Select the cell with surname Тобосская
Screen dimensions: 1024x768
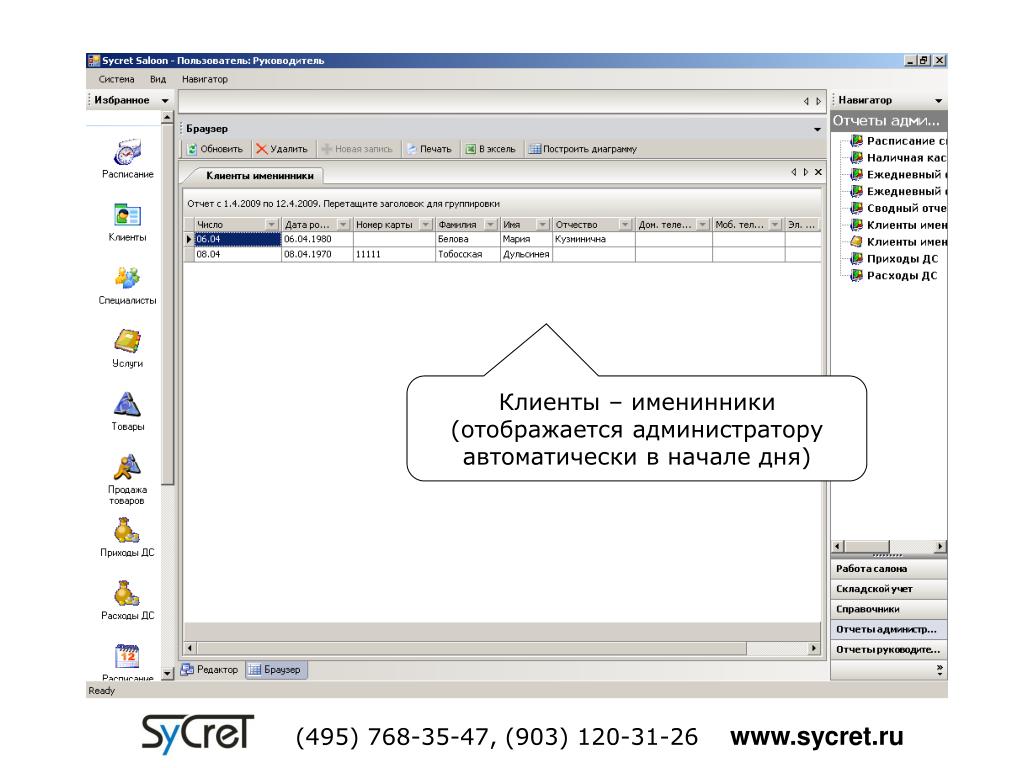(x=468, y=254)
